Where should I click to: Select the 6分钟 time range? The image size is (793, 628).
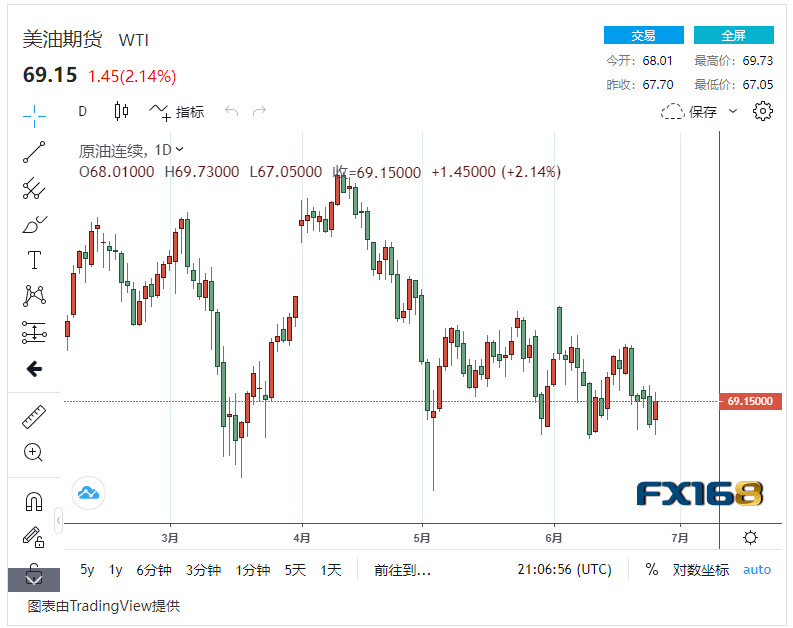[x=154, y=570]
